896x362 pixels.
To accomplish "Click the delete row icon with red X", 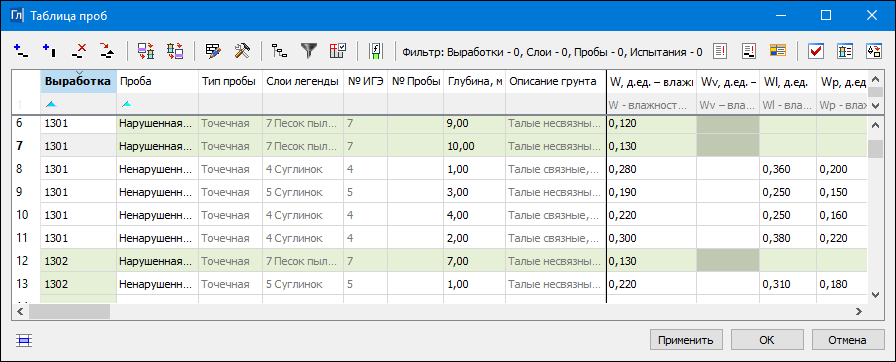I will click(79, 51).
